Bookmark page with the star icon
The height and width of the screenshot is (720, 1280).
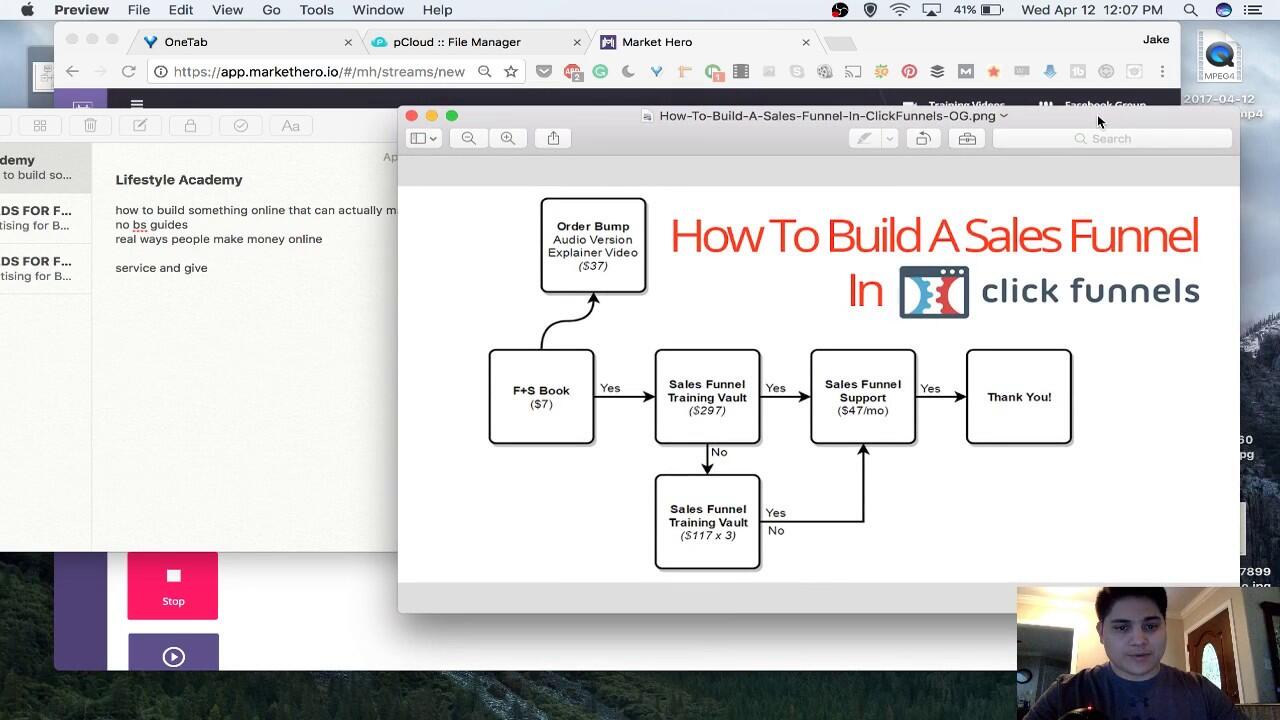[511, 72]
